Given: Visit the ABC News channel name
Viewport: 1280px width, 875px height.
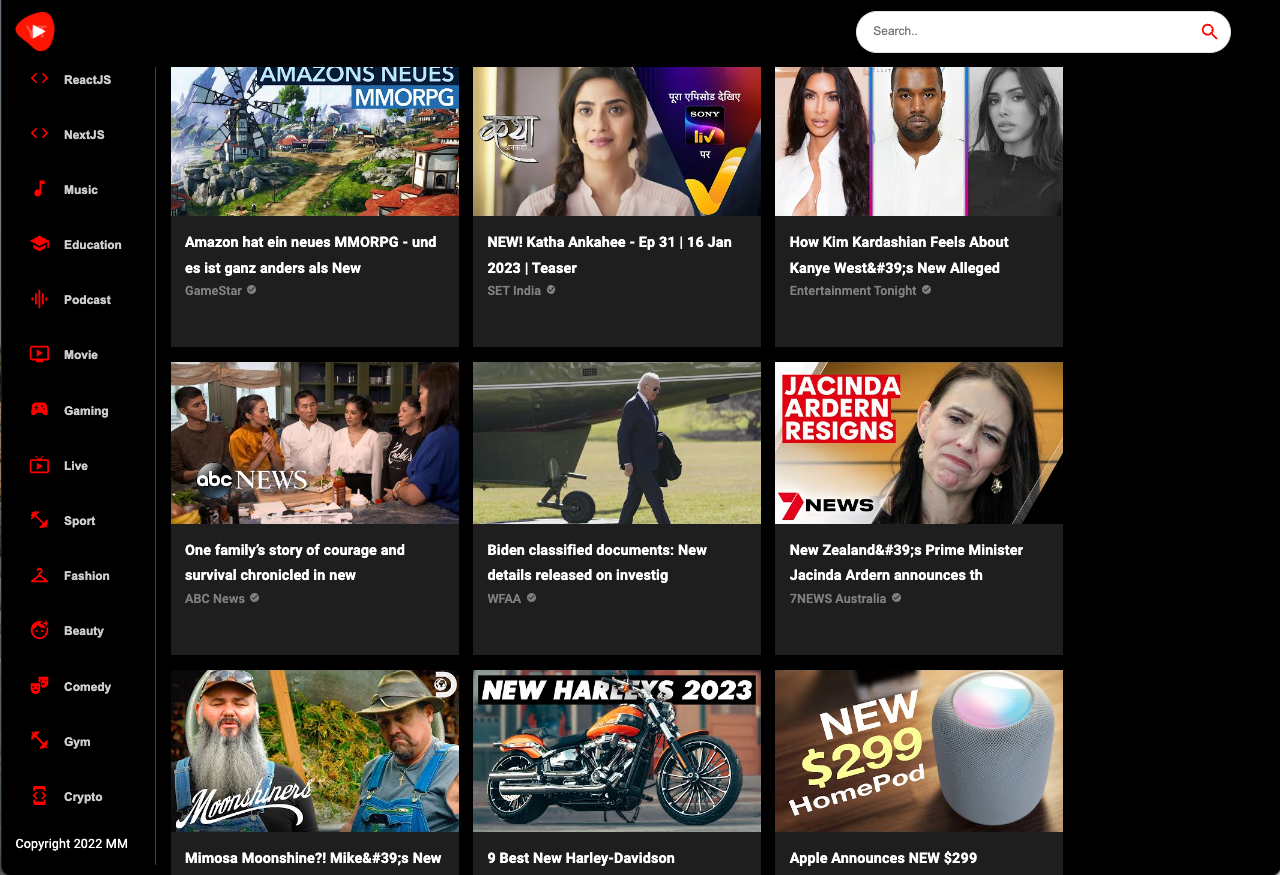Looking at the screenshot, I should [x=215, y=599].
